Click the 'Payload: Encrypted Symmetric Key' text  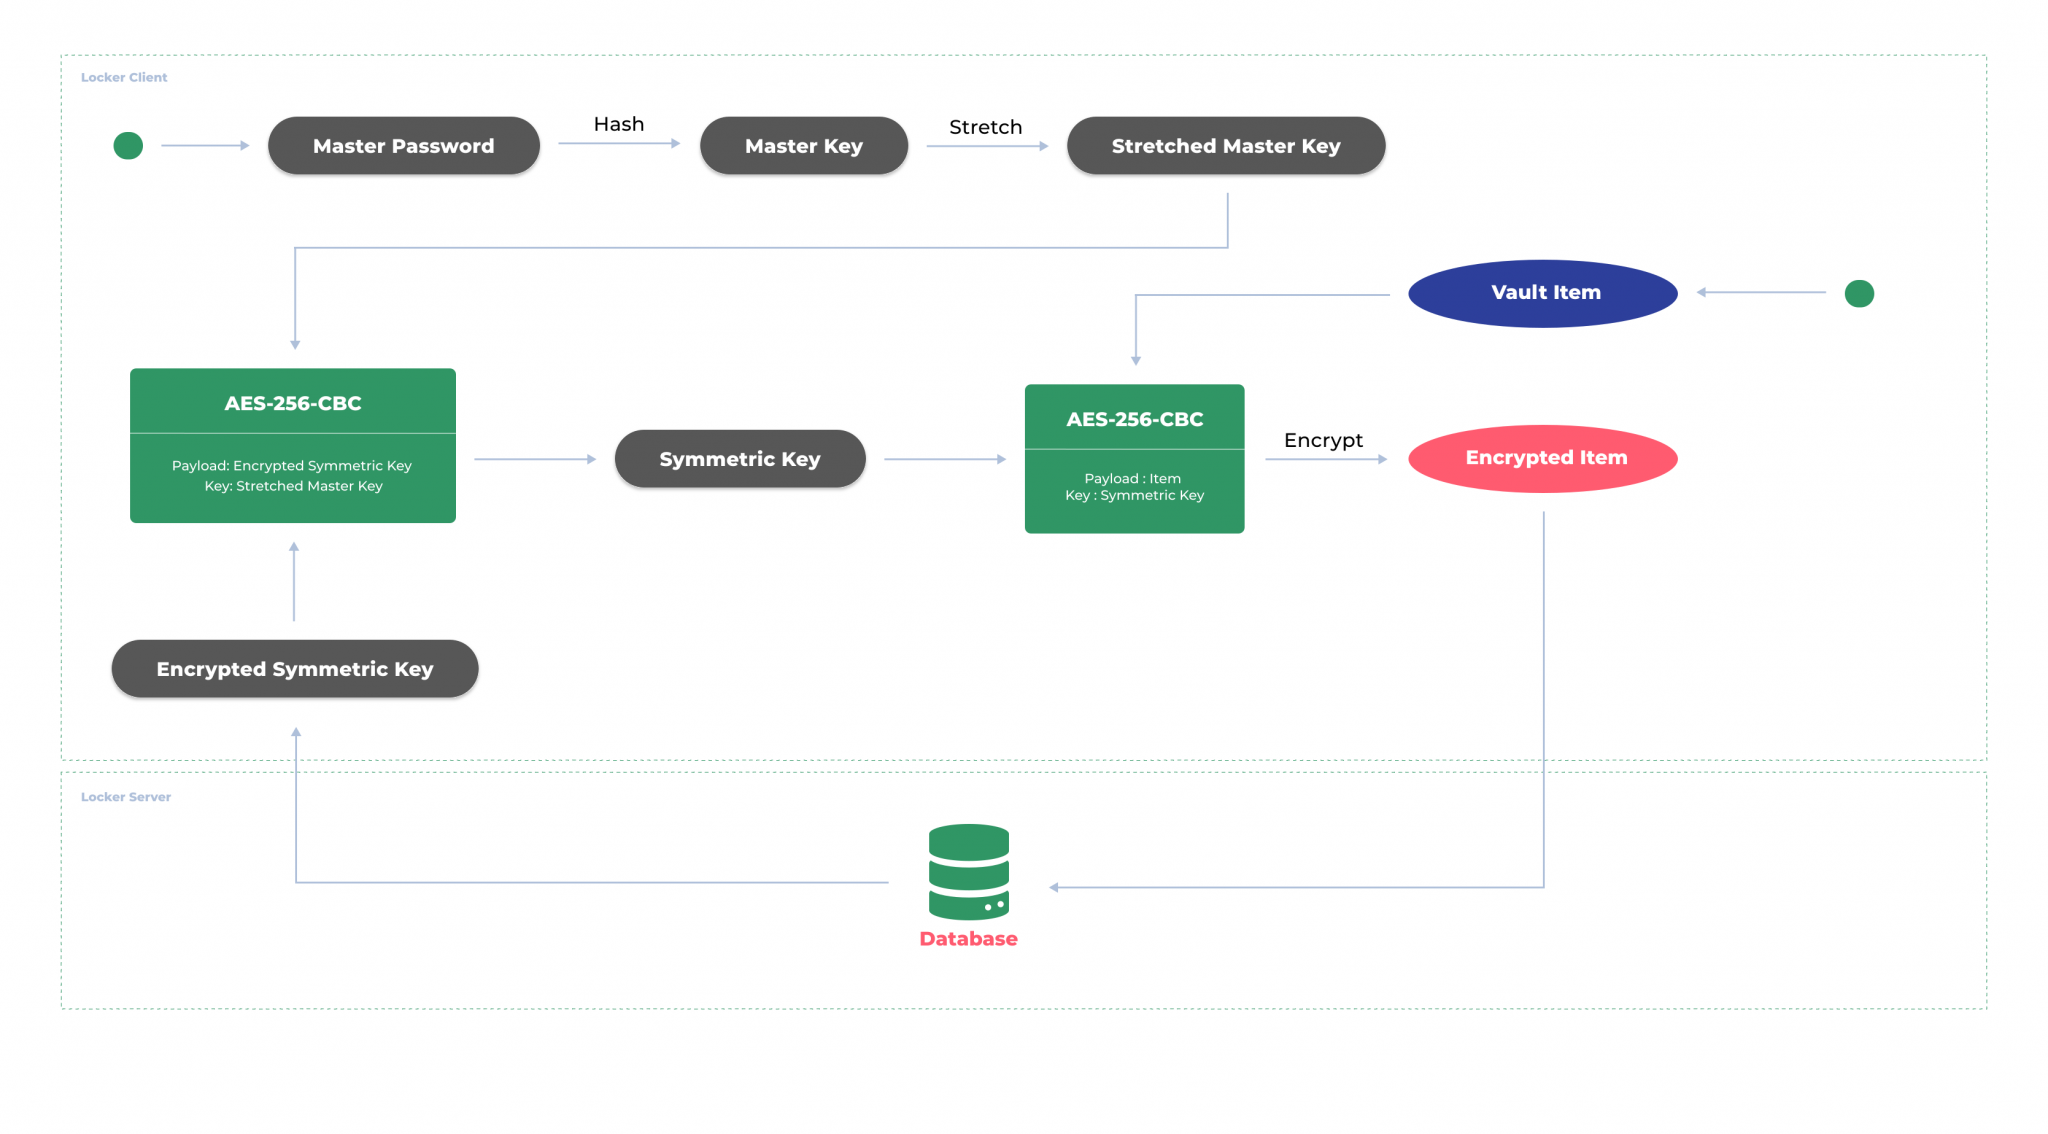pyautogui.click(x=291, y=466)
